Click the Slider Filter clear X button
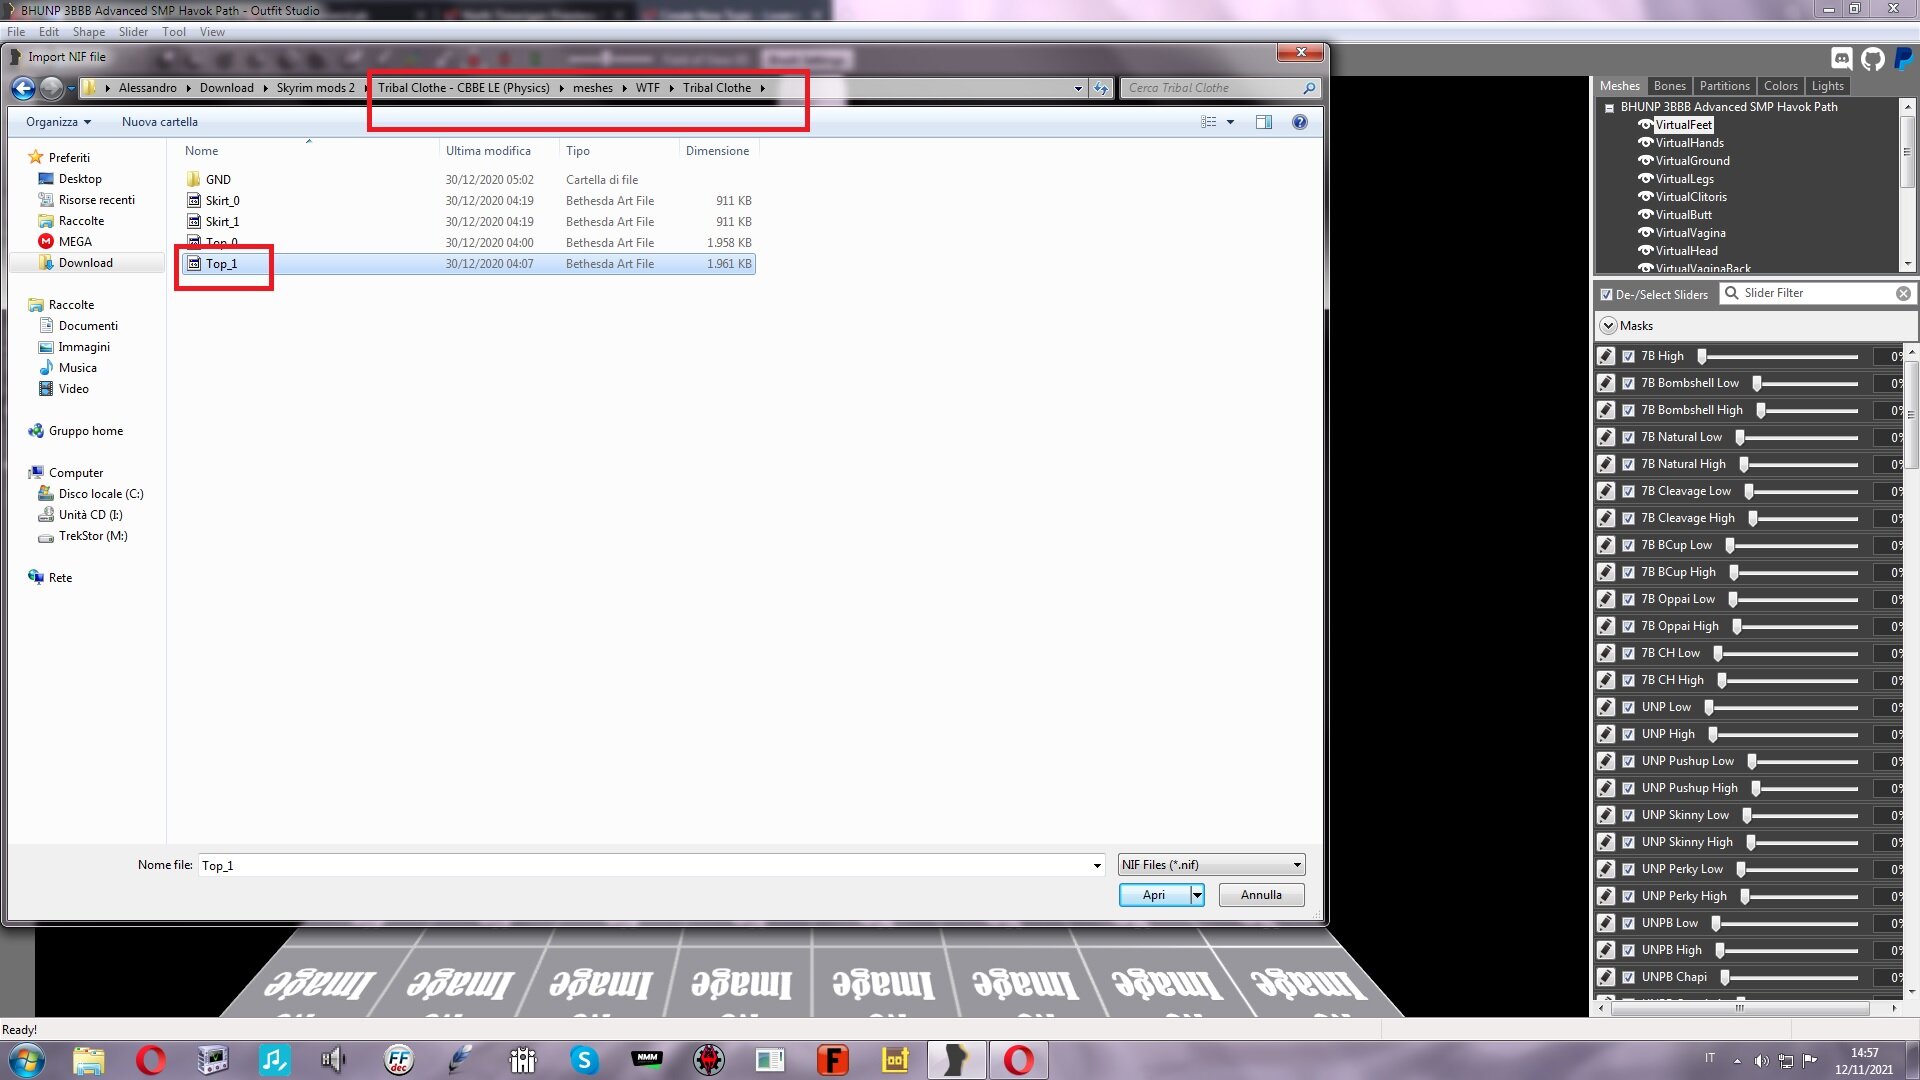The height and width of the screenshot is (1080, 1920). pyautogui.click(x=1903, y=294)
